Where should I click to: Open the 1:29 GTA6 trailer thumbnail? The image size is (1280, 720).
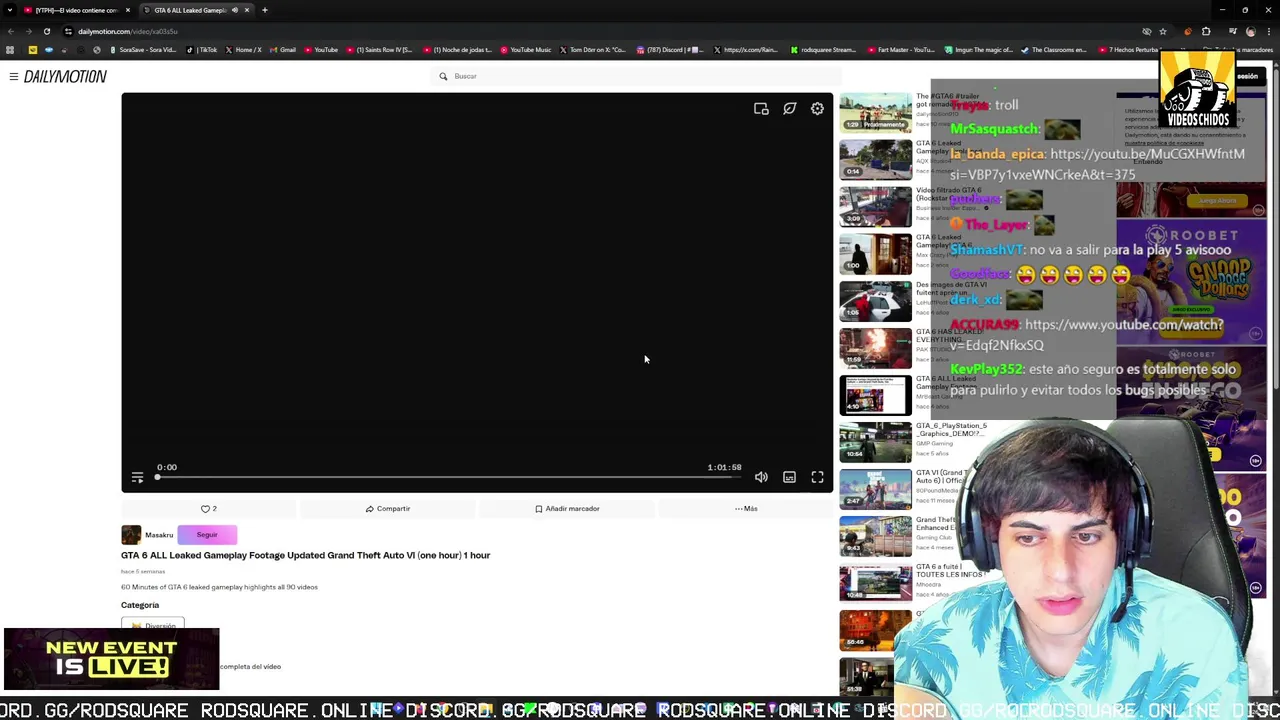876,112
